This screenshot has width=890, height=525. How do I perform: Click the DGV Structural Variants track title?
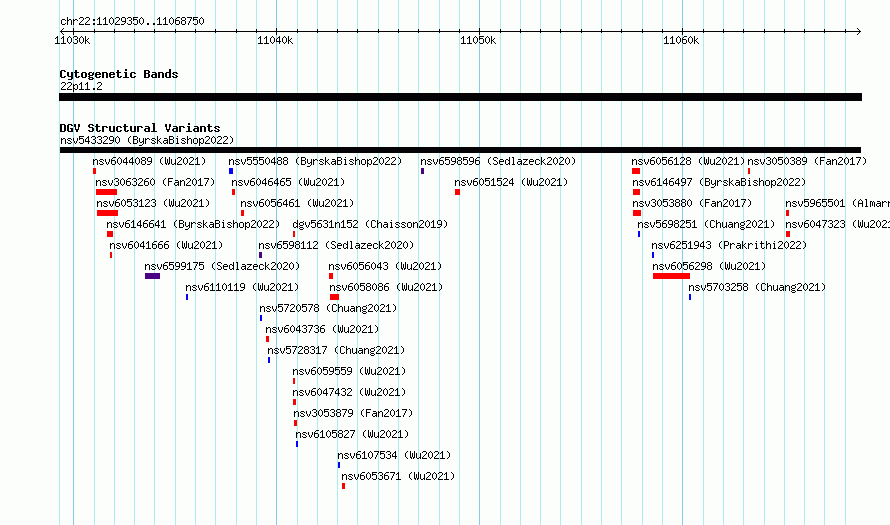140,128
